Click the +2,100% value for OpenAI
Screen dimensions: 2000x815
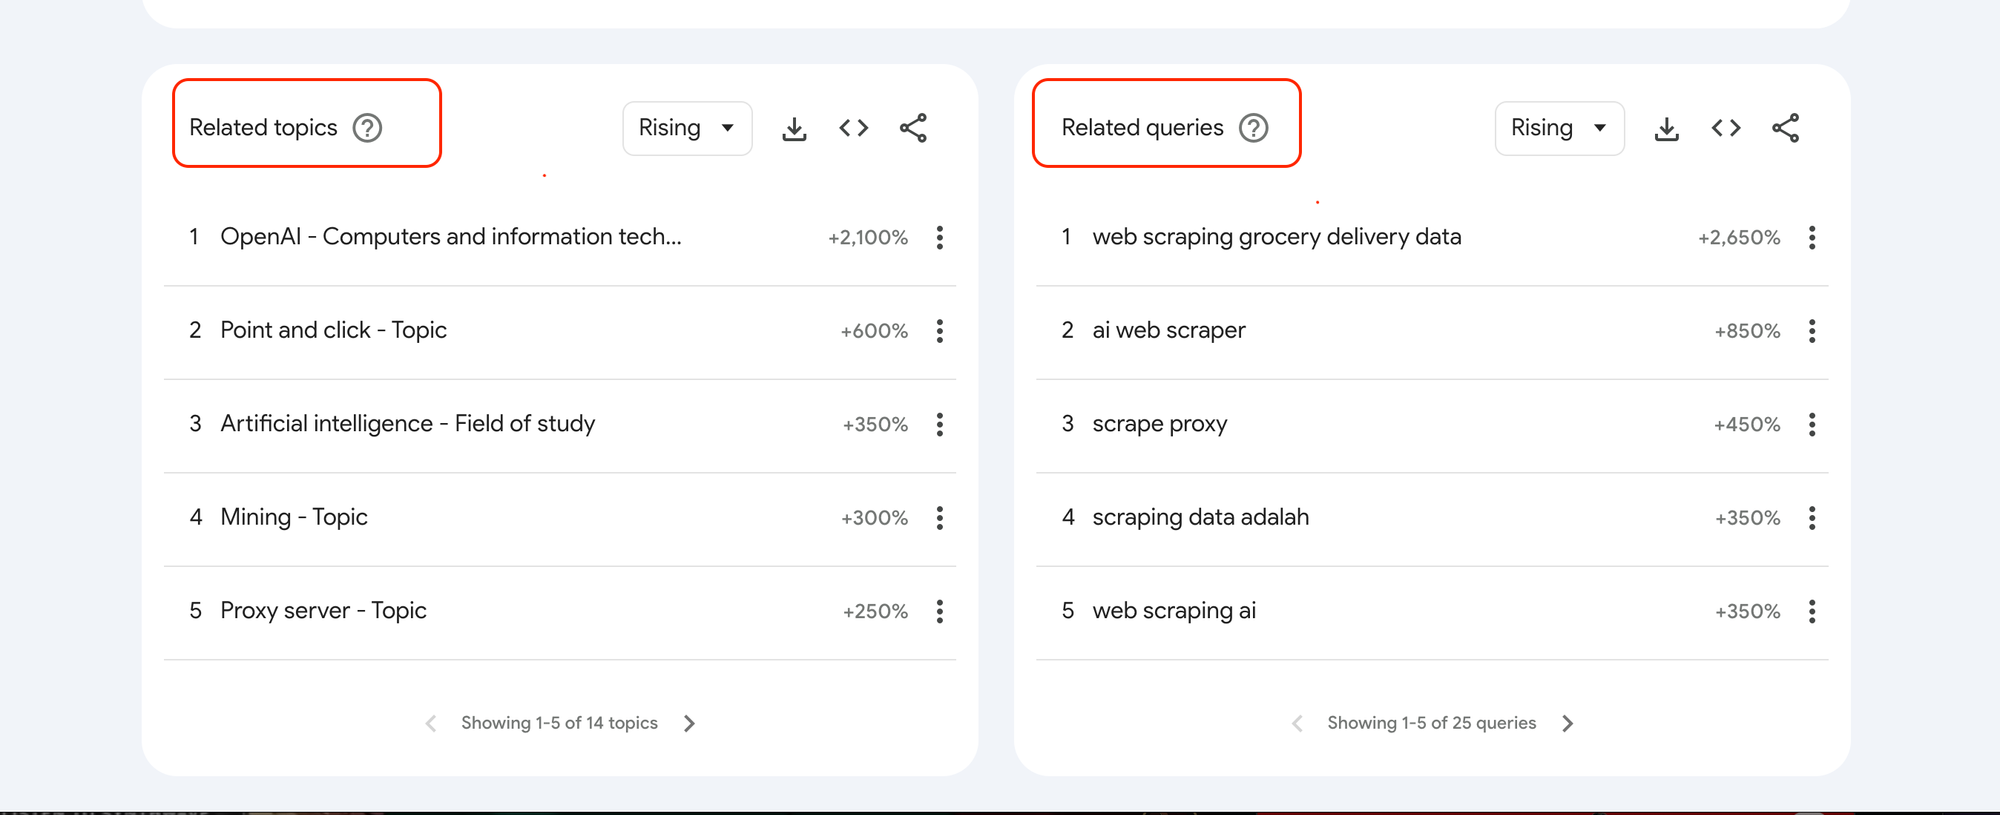coord(868,238)
